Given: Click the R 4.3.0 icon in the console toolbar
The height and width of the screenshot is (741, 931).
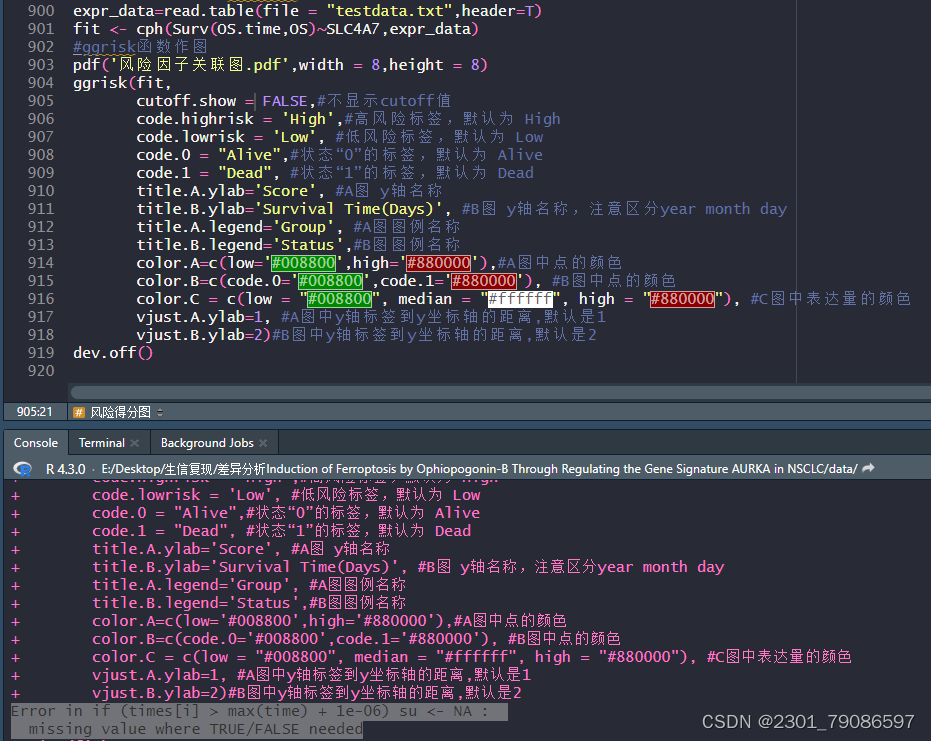Looking at the screenshot, I should 22,467.
